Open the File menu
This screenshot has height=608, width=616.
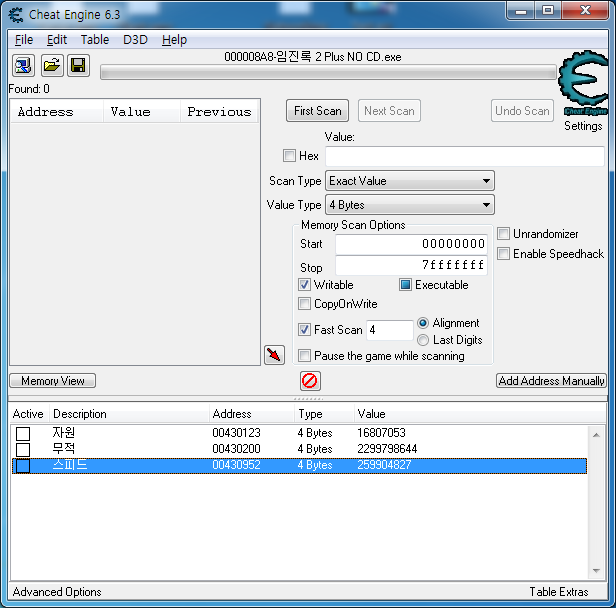click(24, 40)
